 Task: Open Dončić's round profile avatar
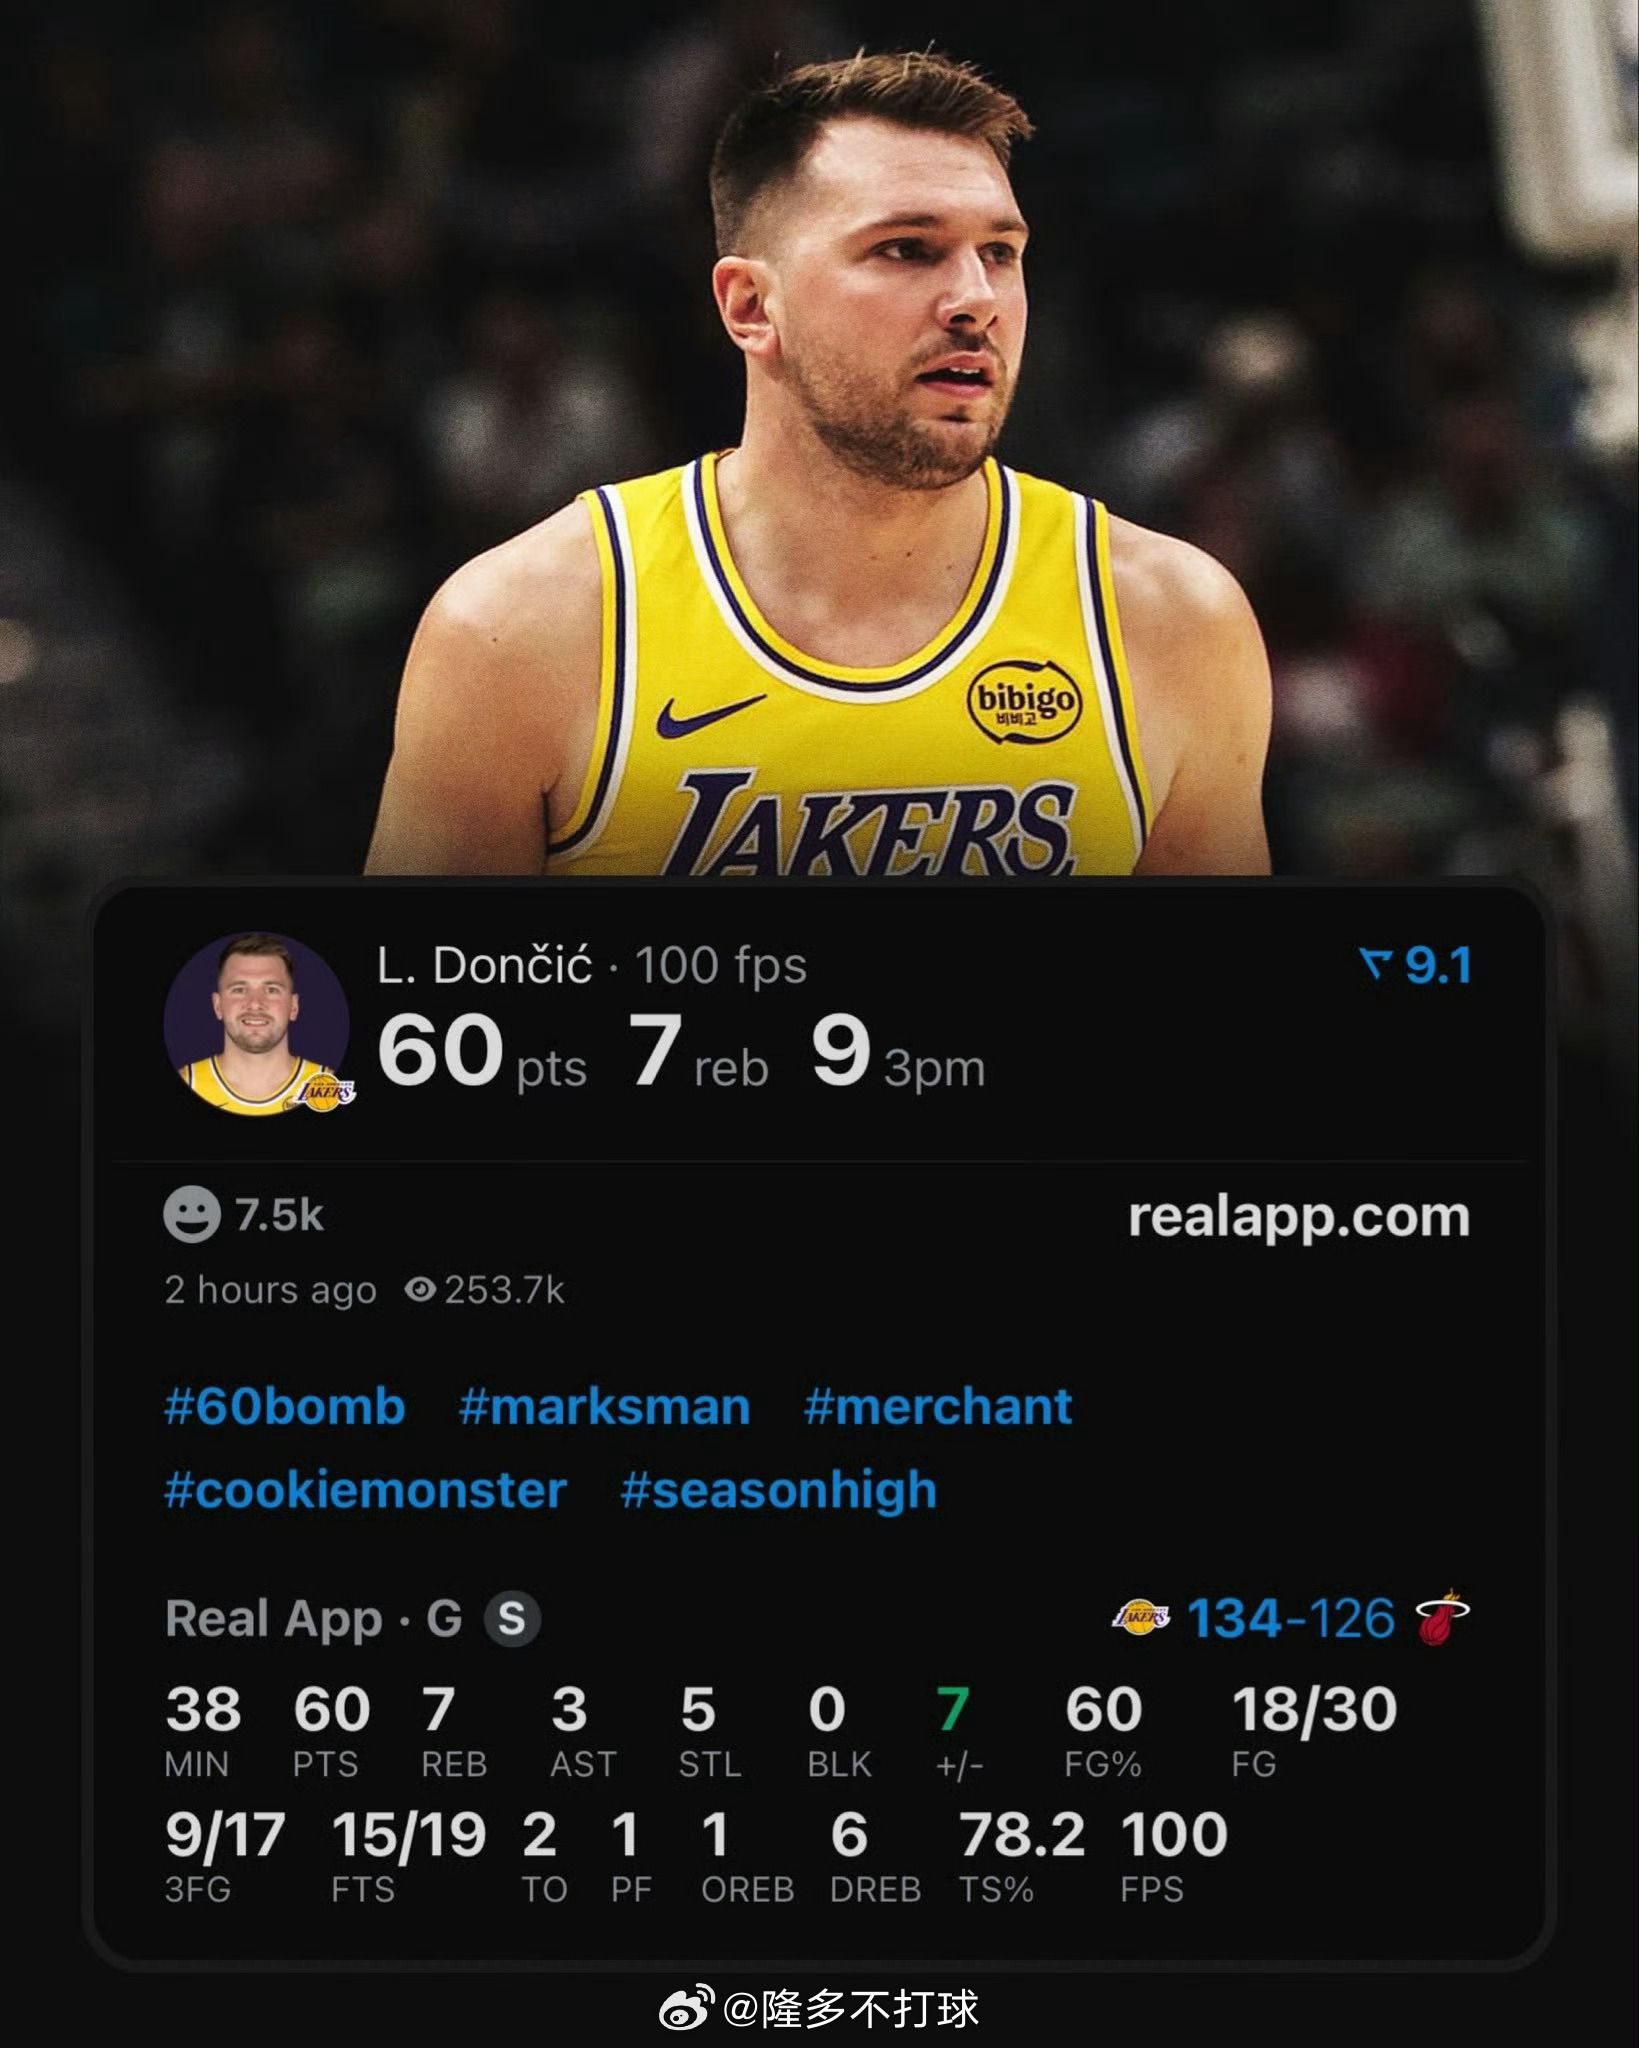(257, 1025)
